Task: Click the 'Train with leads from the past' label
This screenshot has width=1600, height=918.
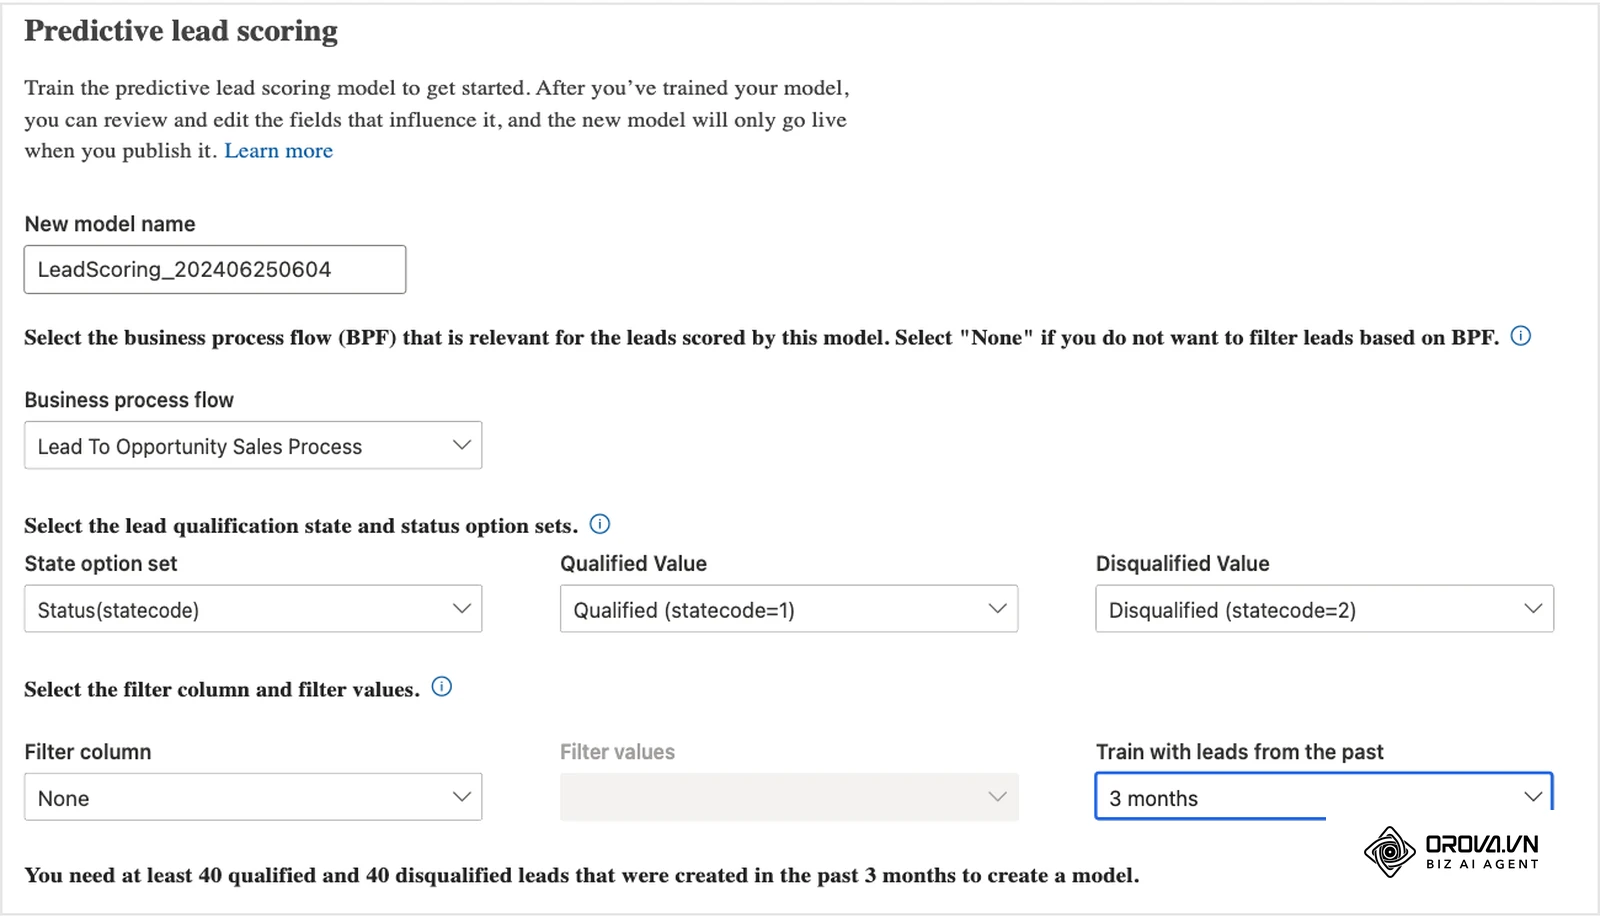Action: [1240, 752]
